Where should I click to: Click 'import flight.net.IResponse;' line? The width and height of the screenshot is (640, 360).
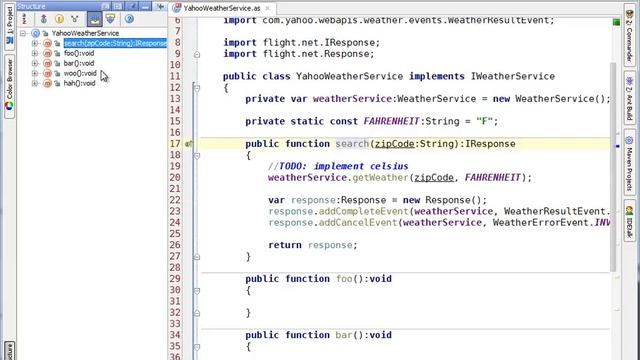tap(301, 42)
